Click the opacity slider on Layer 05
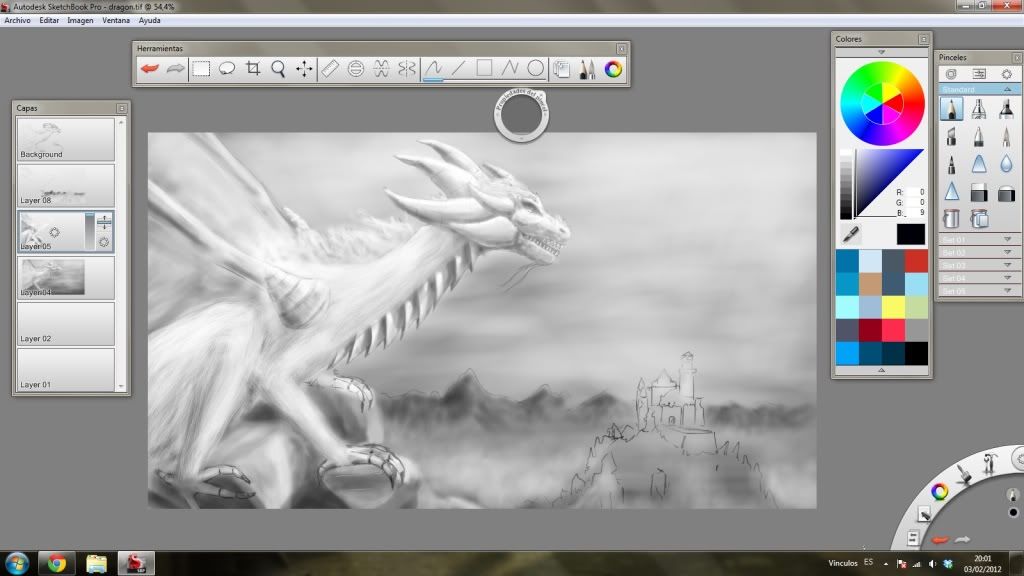1024x576 pixels. 89,231
